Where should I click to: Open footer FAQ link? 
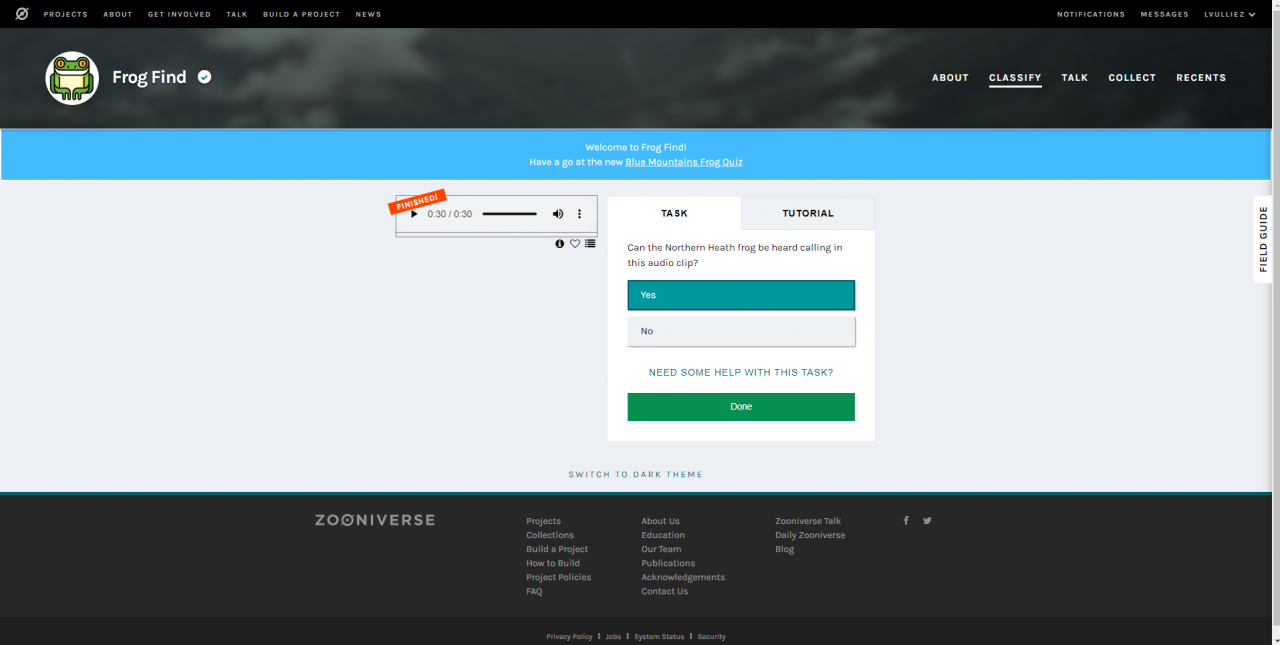click(534, 591)
